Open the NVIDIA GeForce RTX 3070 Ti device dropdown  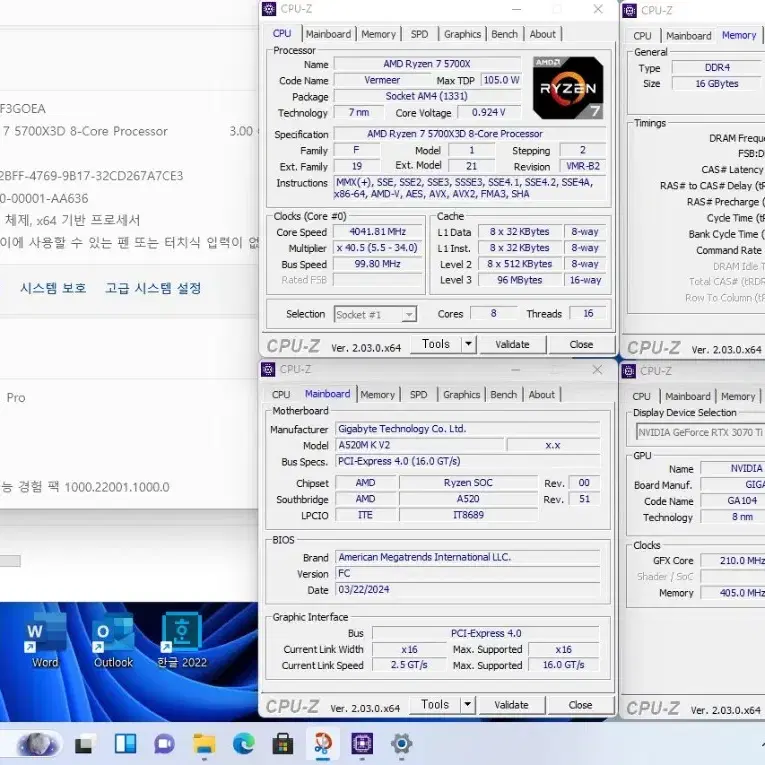coord(701,432)
